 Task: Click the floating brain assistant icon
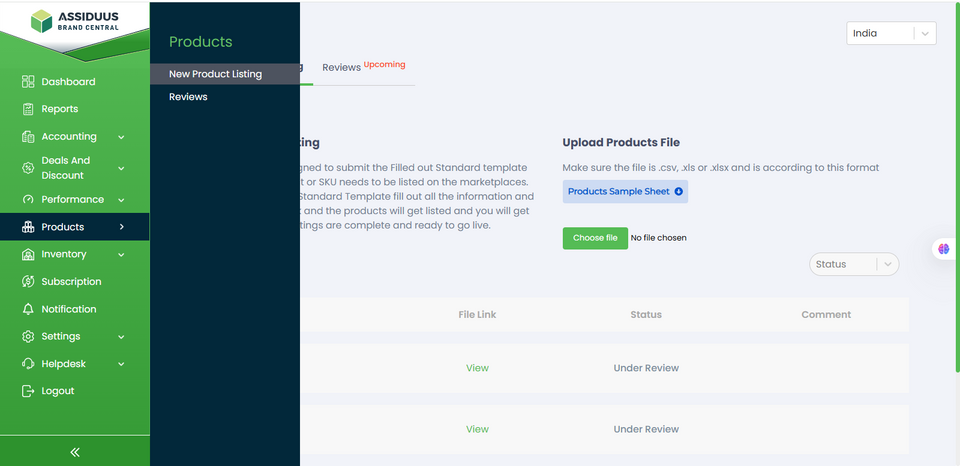click(943, 249)
